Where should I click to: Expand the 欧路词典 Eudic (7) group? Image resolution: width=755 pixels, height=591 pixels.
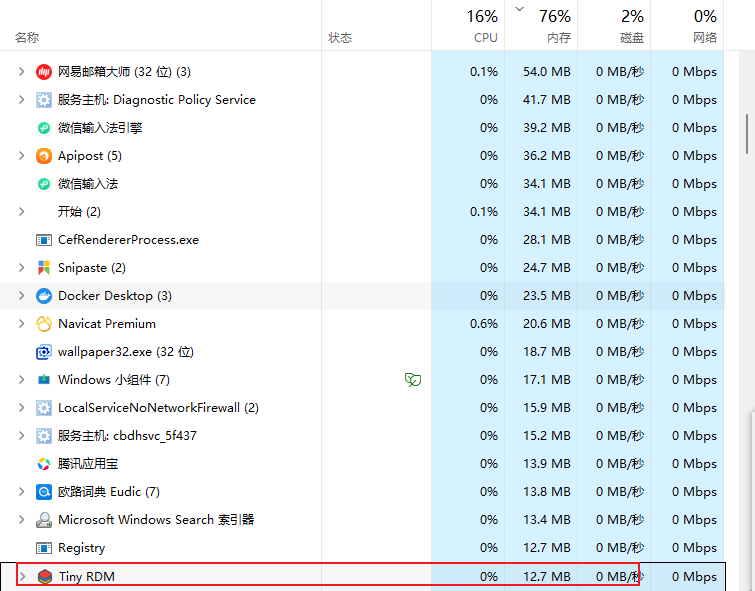coord(21,491)
